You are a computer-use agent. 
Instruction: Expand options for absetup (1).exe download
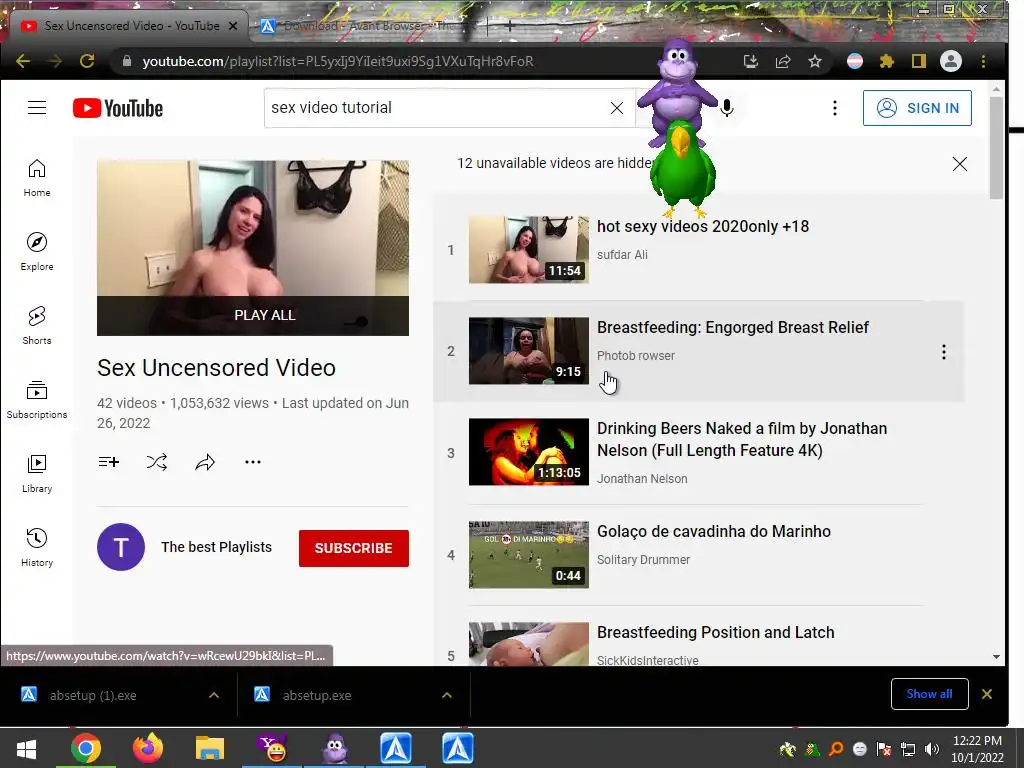[x=214, y=696]
